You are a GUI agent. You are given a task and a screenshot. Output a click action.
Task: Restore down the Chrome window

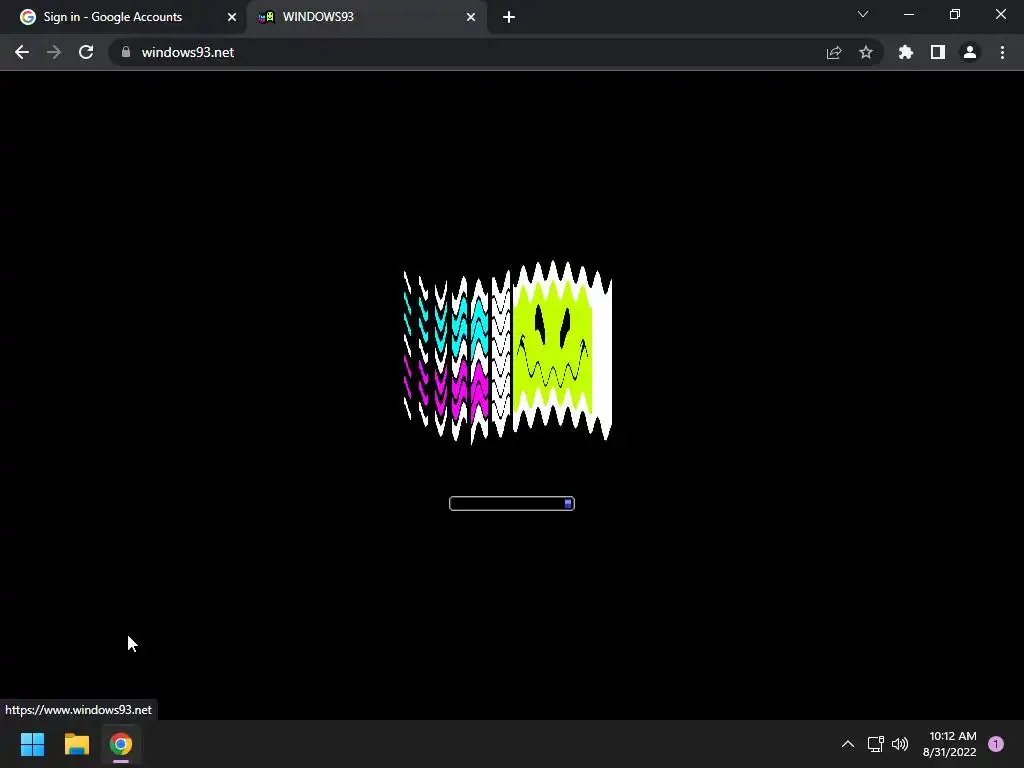tap(955, 14)
